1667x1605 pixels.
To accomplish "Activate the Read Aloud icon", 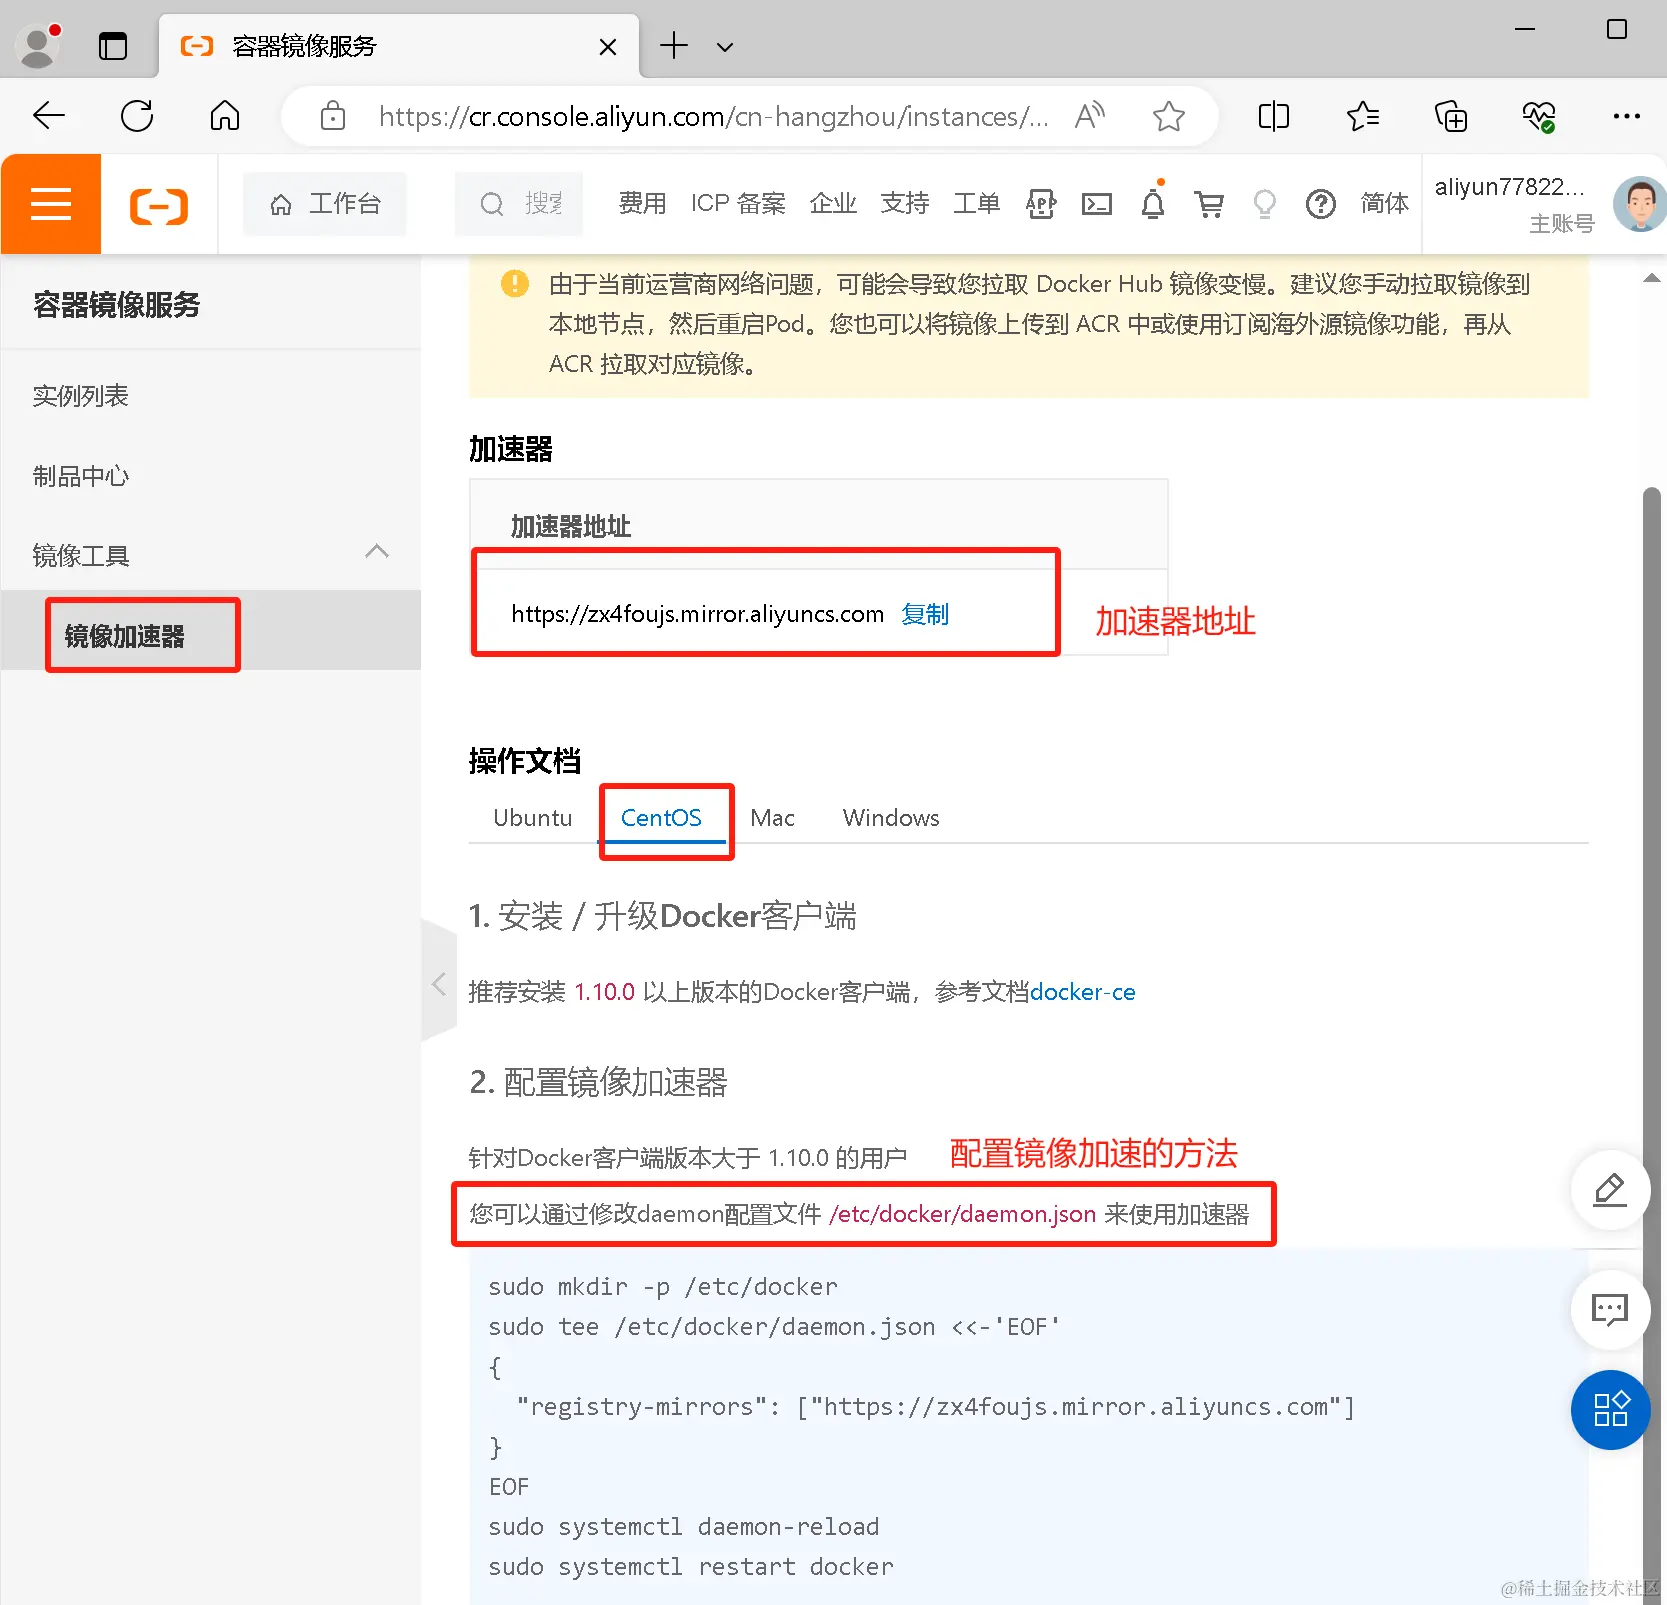I will [x=1090, y=116].
